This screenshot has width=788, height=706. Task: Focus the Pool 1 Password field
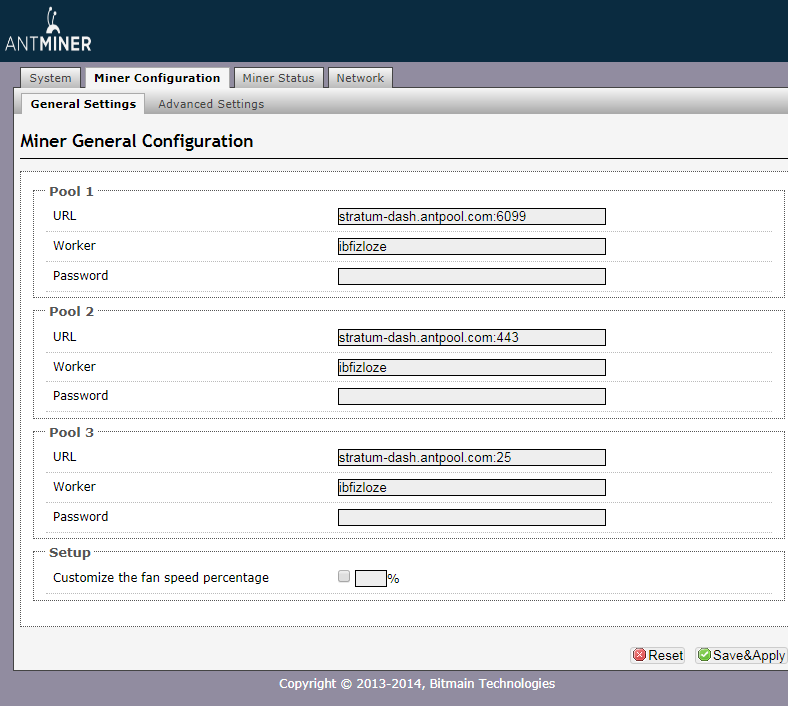(x=471, y=276)
